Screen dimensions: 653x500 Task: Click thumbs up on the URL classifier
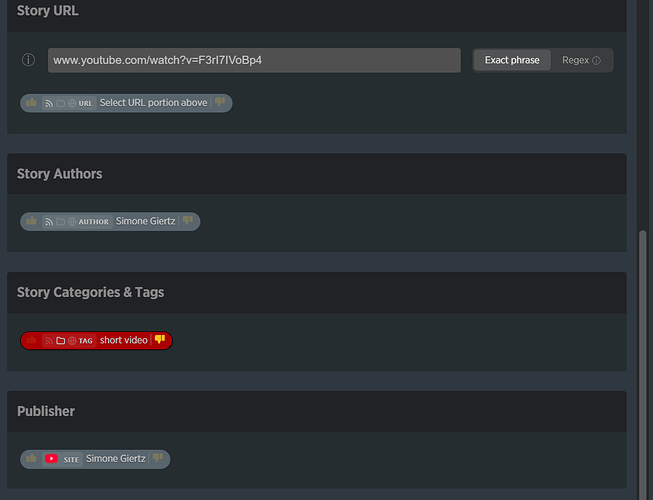tap(32, 103)
